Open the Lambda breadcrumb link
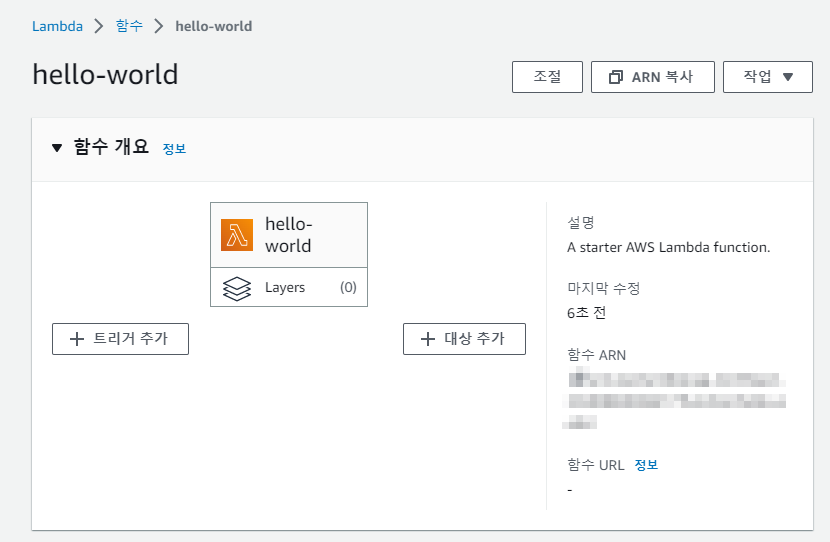 click(x=57, y=26)
